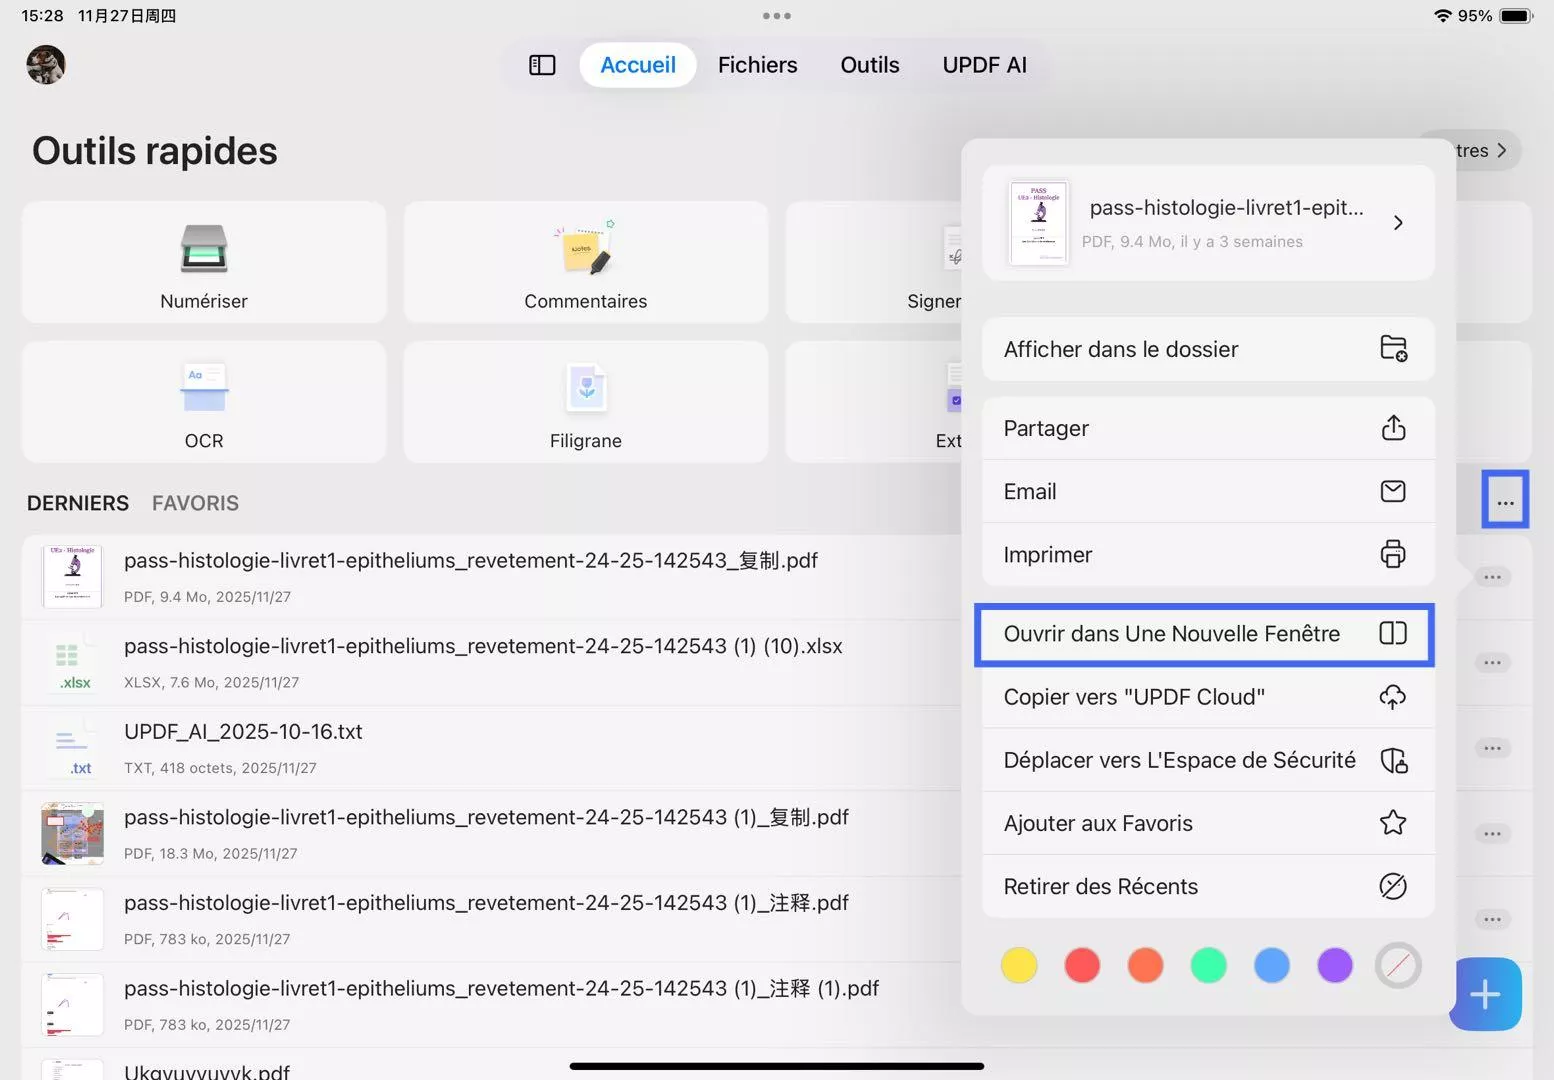This screenshot has width=1554, height=1080.
Task: Open more options for the 复制.pdf 9.4 Mo file
Action: pos(1492,577)
